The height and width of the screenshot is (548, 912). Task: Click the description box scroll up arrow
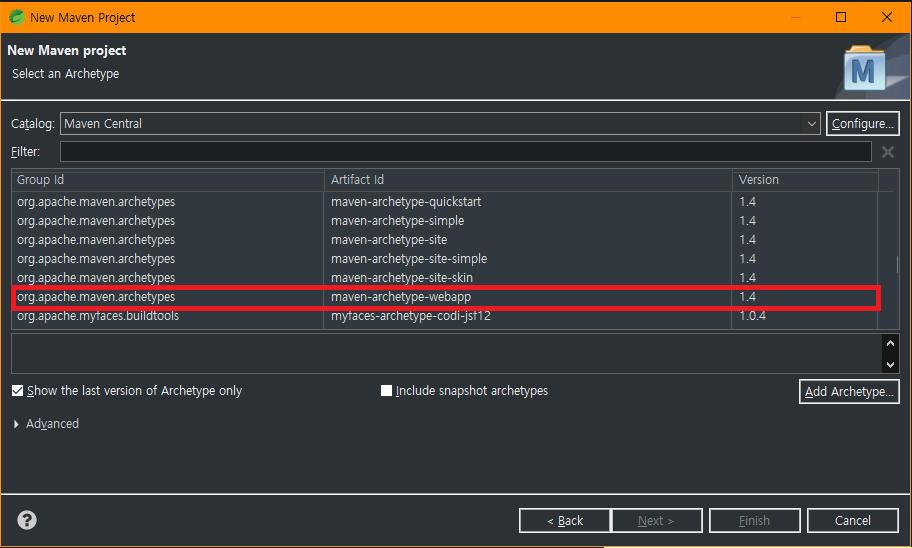click(890, 343)
